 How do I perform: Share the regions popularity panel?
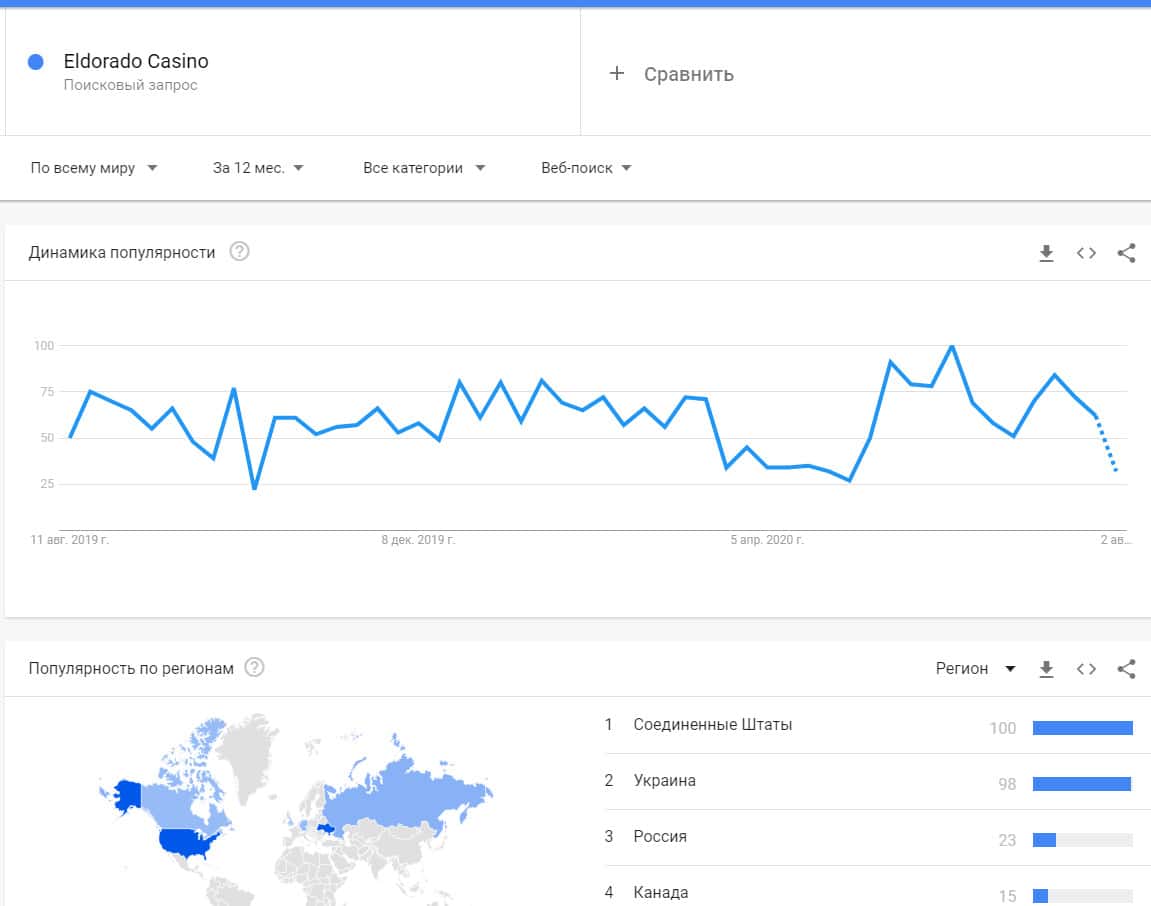point(1126,669)
